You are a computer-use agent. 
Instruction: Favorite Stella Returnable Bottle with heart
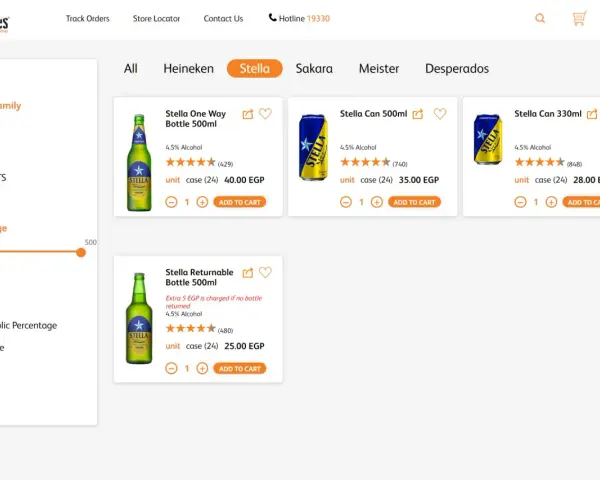tap(265, 272)
